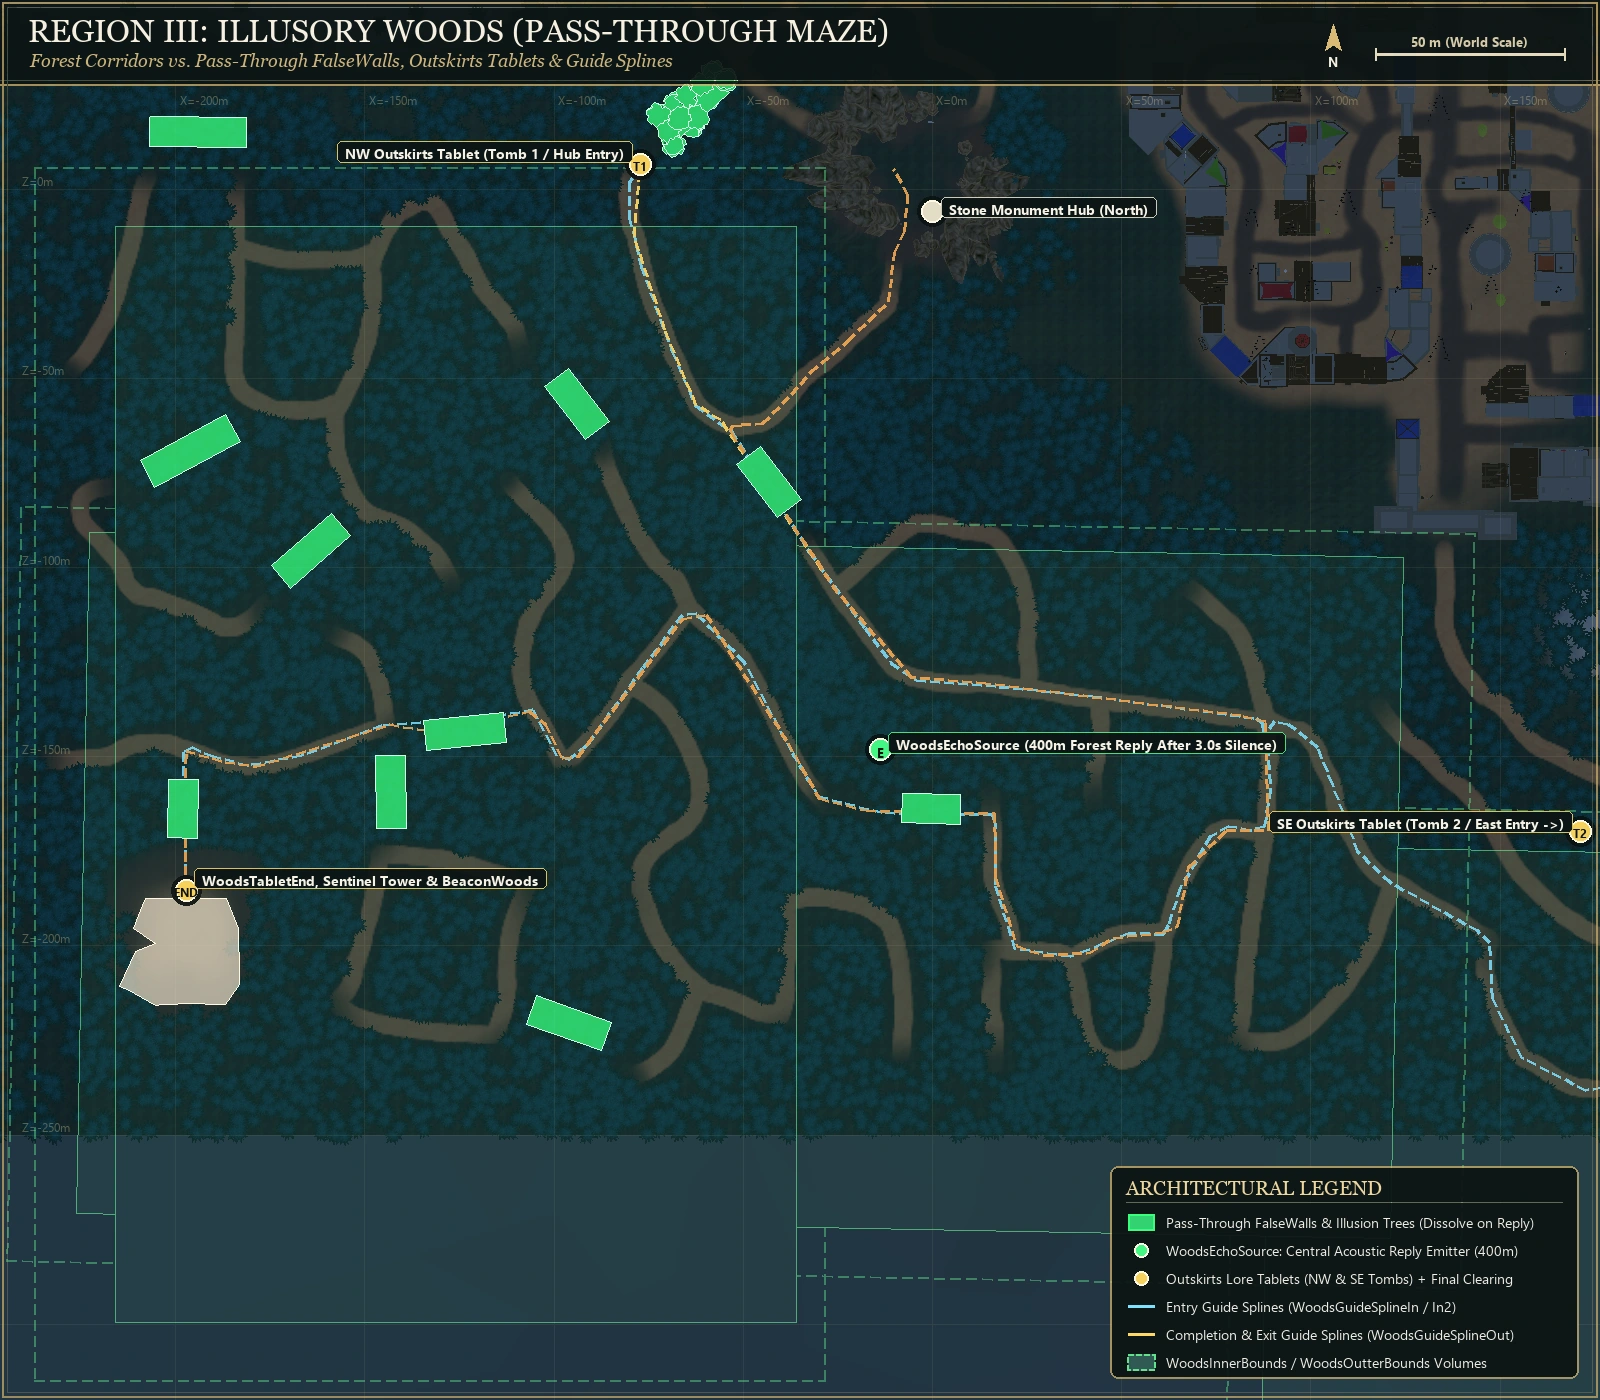Click the green emitter dot in legend
This screenshot has height=1400, width=1600.
pyautogui.click(x=1141, y=1251)
